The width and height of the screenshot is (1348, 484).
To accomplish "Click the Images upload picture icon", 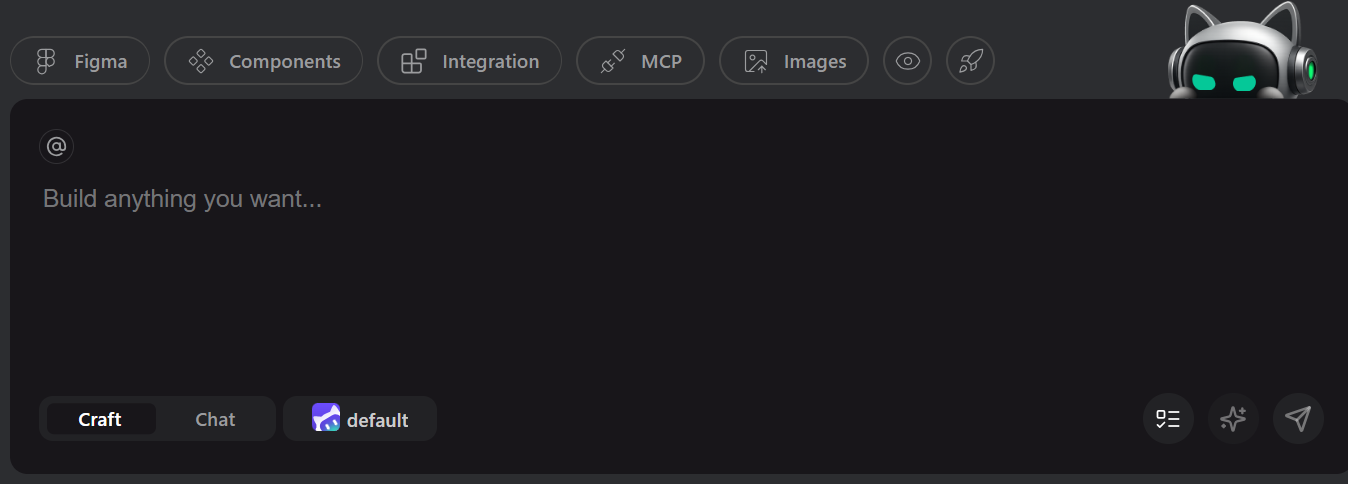I will point(756,61).
